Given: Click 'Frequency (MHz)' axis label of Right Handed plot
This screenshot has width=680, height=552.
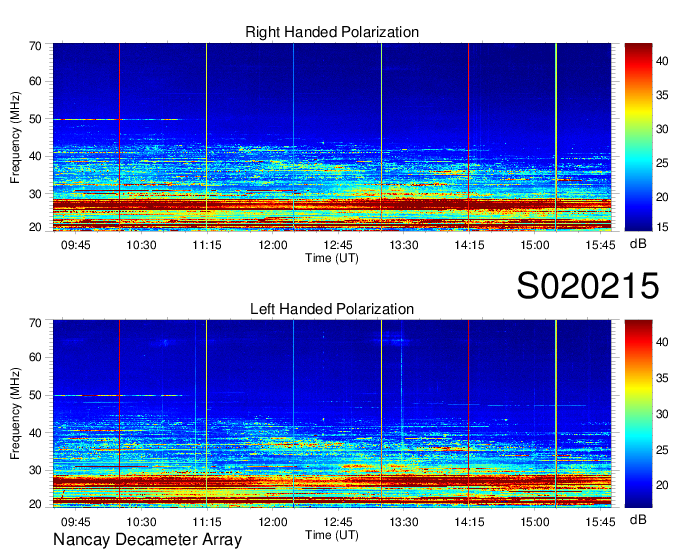Looking at the screenshot, I should pyautogui.click(x=15, y=137).
